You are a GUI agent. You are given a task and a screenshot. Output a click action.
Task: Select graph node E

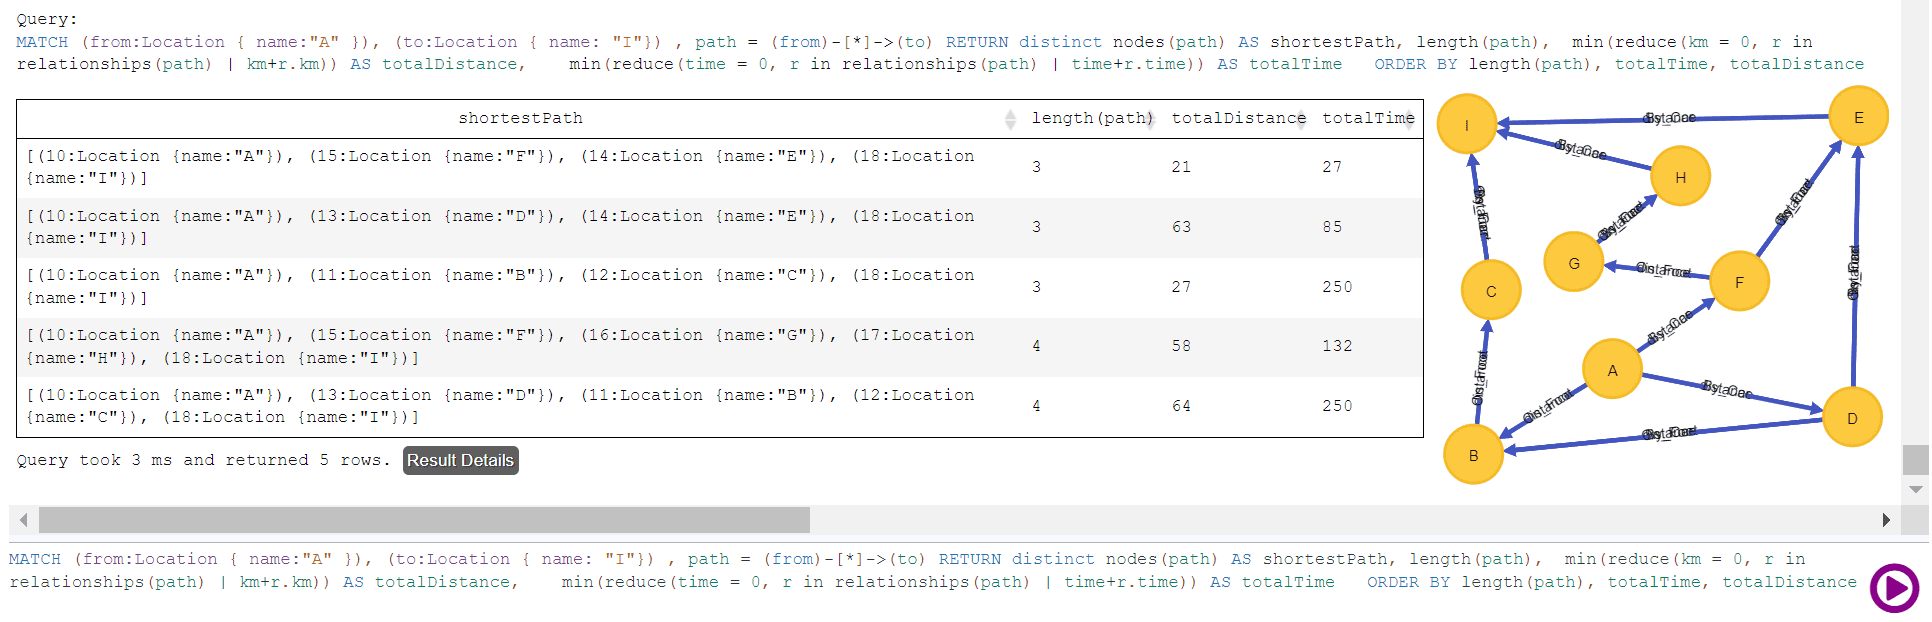click(1858, 117)
